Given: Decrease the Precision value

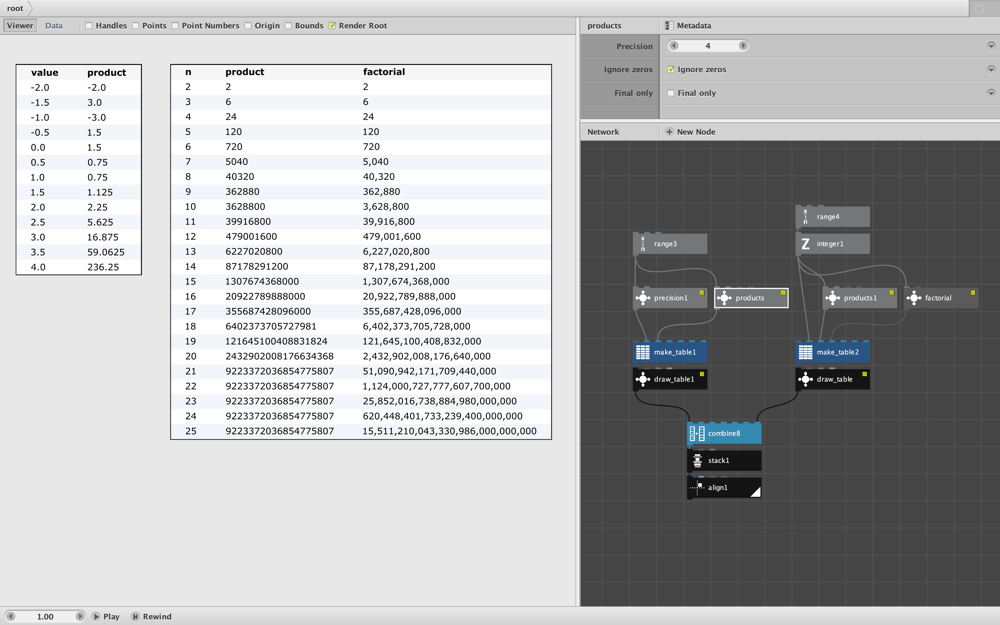Looking at the screenshot, I should [674, 46].
